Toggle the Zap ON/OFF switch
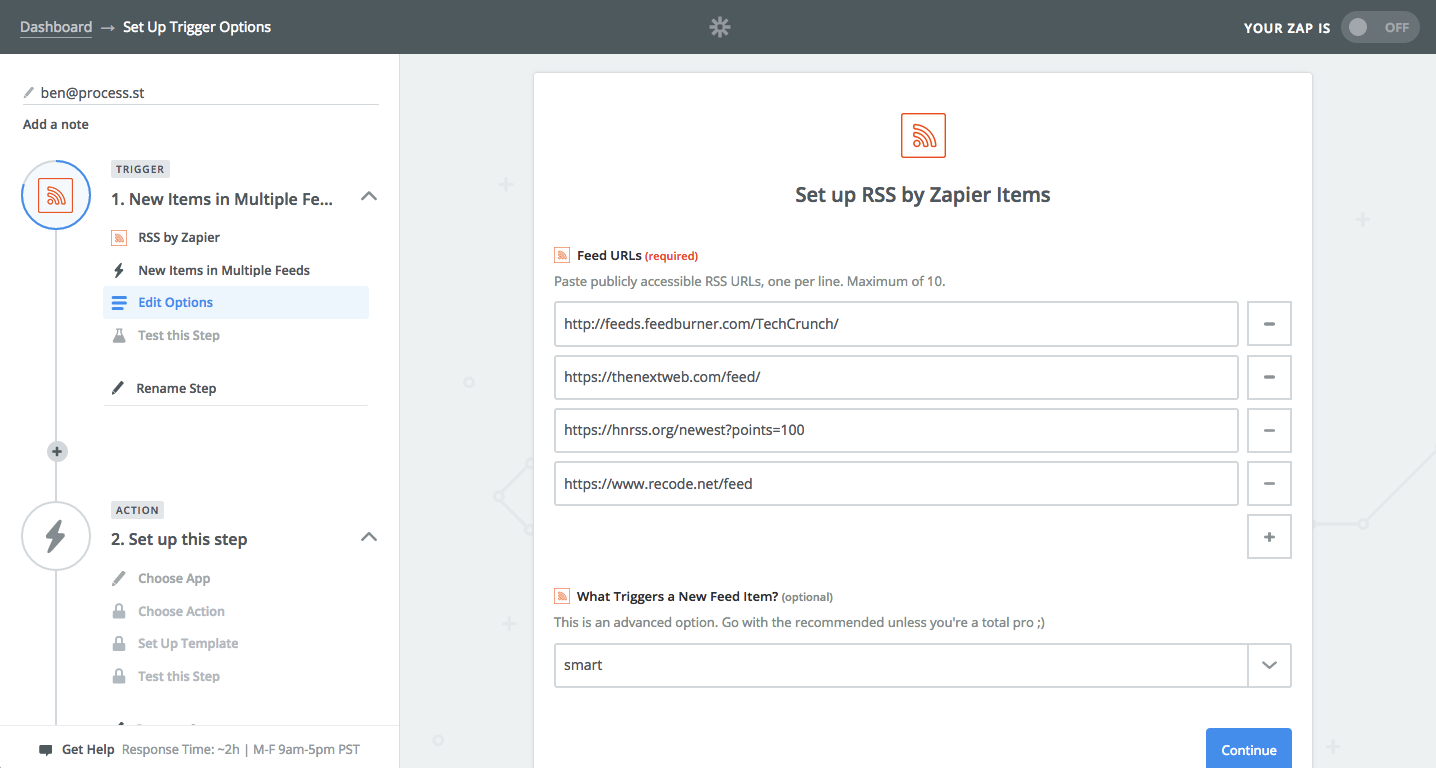Viewport: 1436px width, 768px height. 1380,27
